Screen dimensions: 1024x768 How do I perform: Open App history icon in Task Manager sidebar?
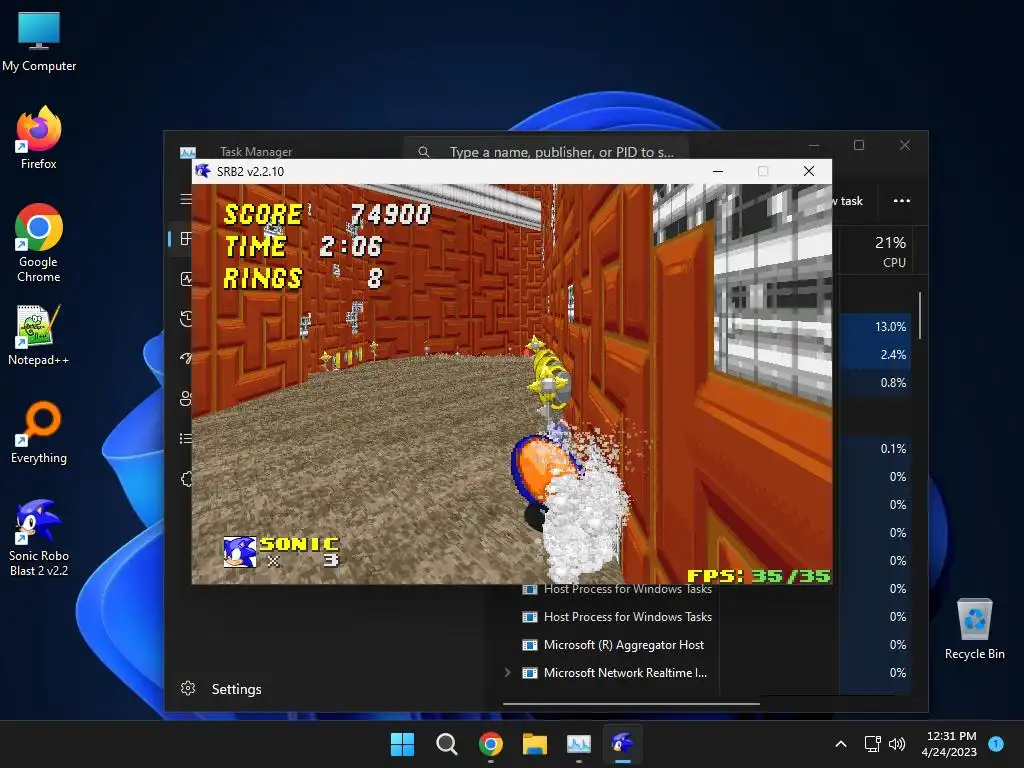[x=186, y=319]
